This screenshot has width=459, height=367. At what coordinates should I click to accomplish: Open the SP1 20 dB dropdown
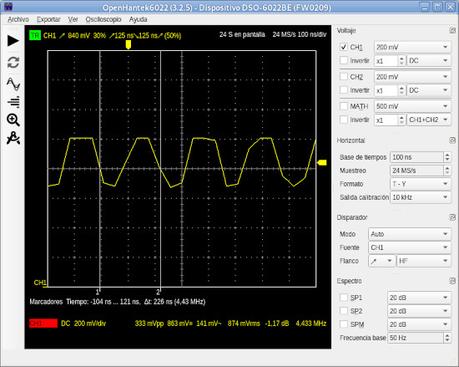(x=419, y=298)
